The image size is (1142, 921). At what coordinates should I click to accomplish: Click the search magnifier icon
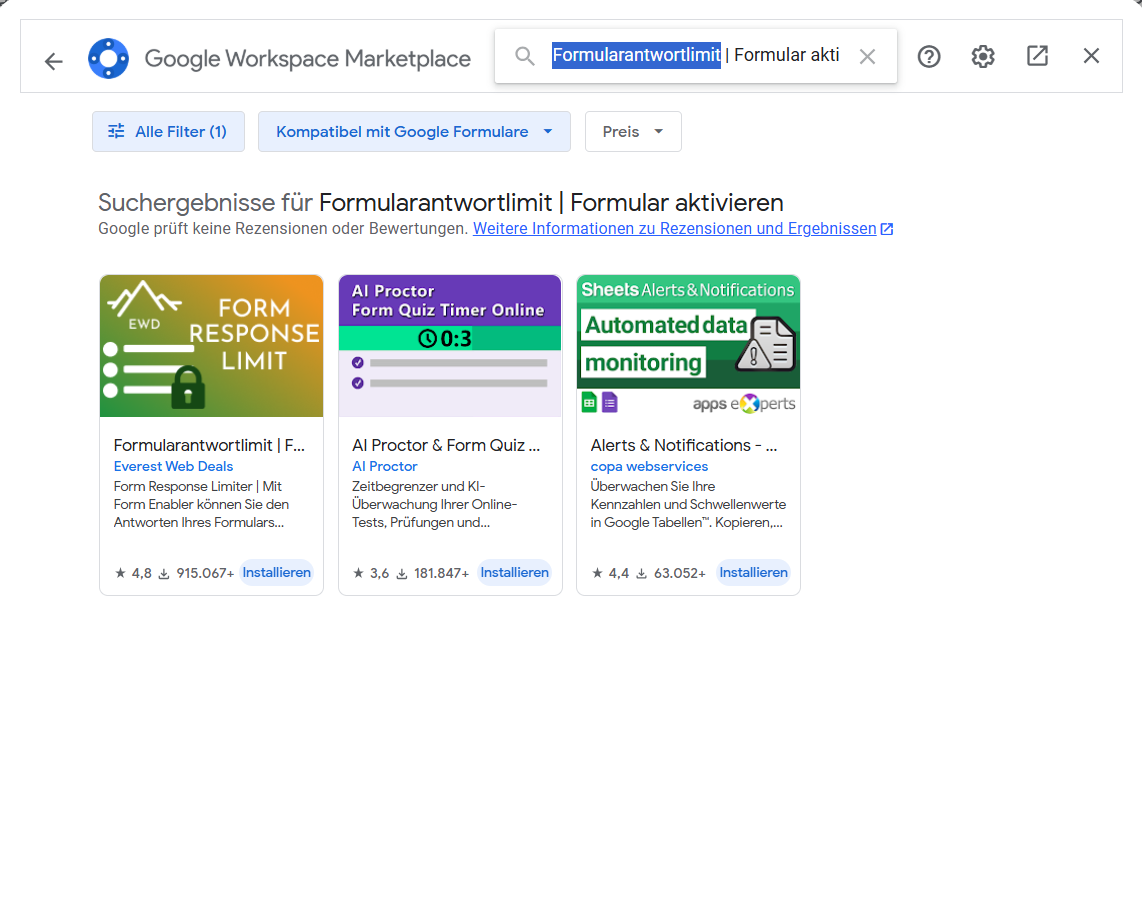click(x=525, y=56)
